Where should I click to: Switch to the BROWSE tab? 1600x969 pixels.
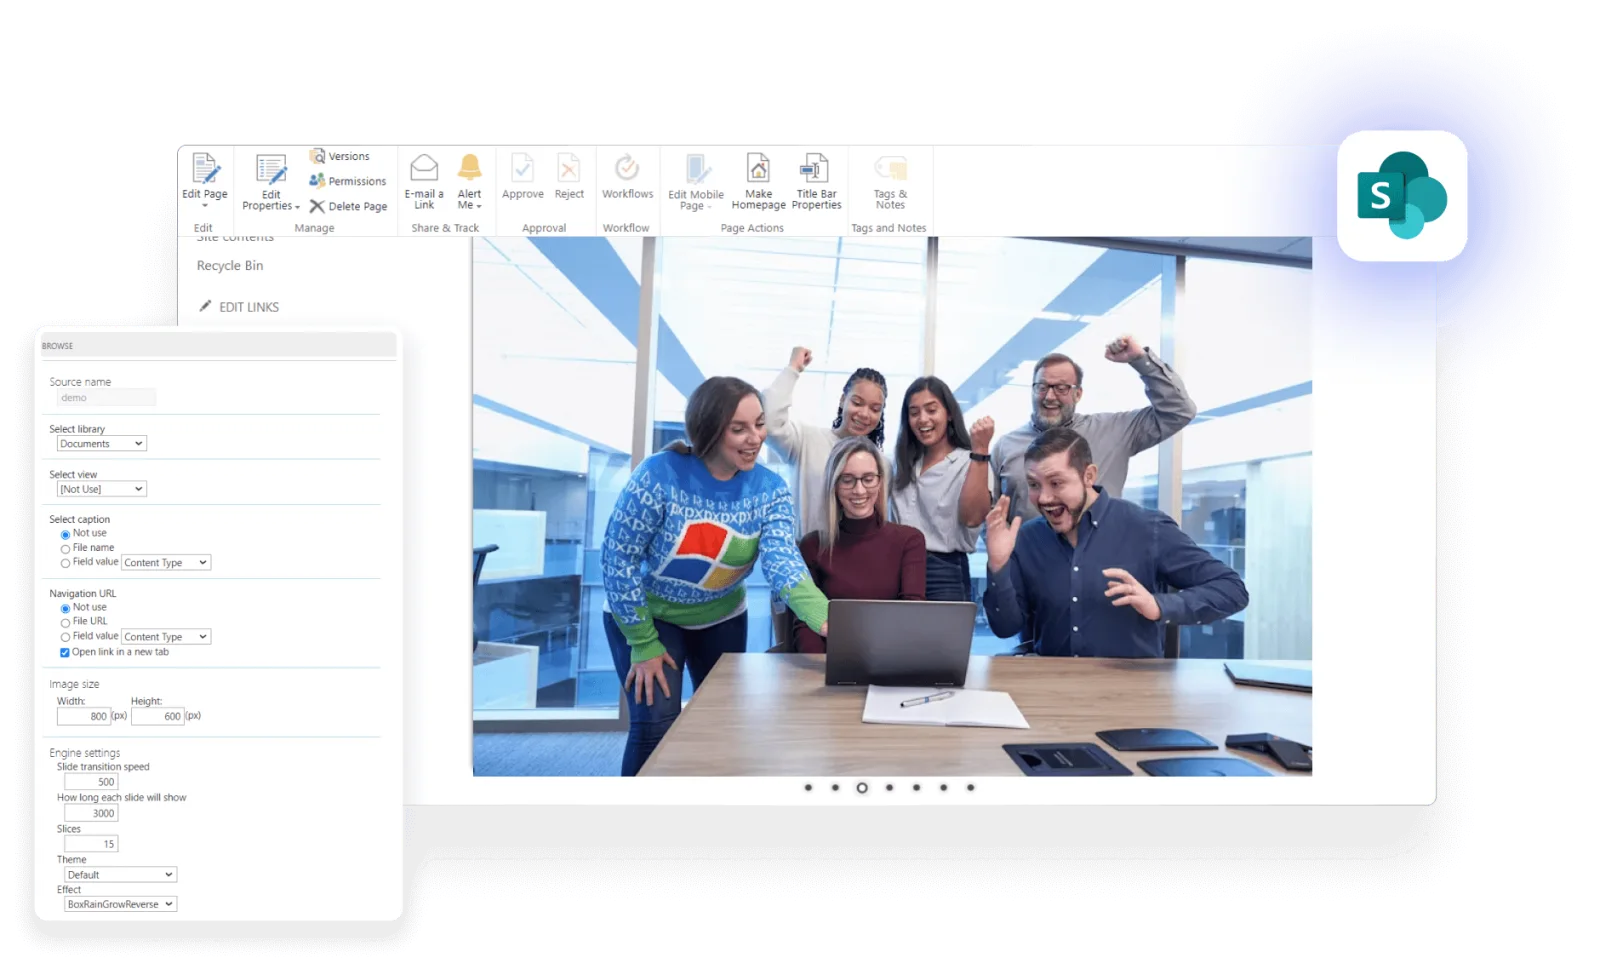[57, 346]
